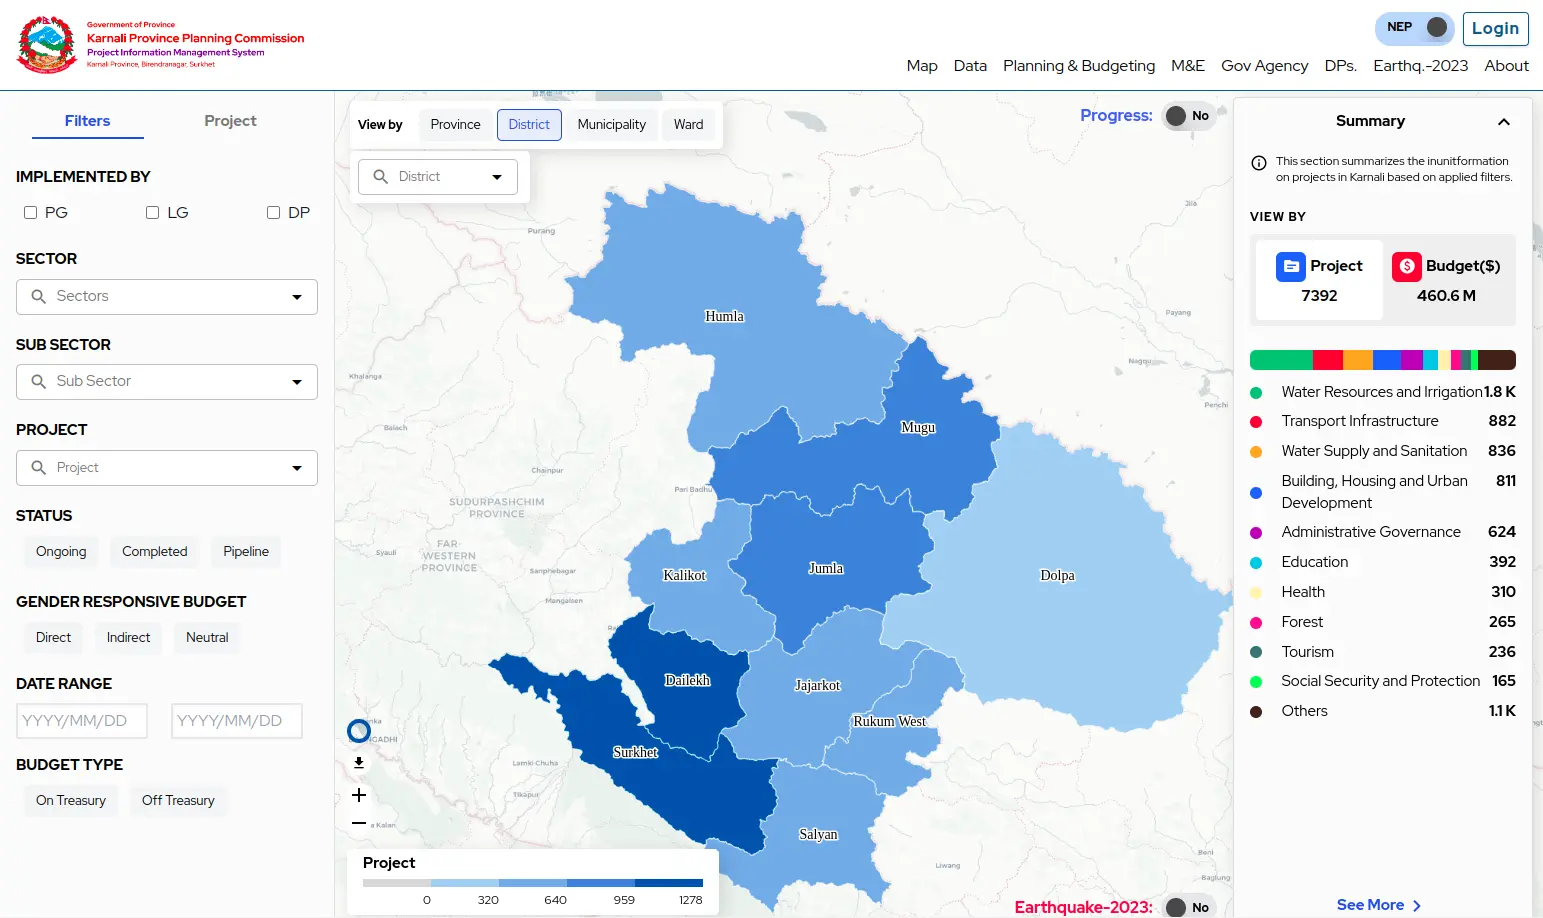Click the first date range input field

click(x=82, y=721)
